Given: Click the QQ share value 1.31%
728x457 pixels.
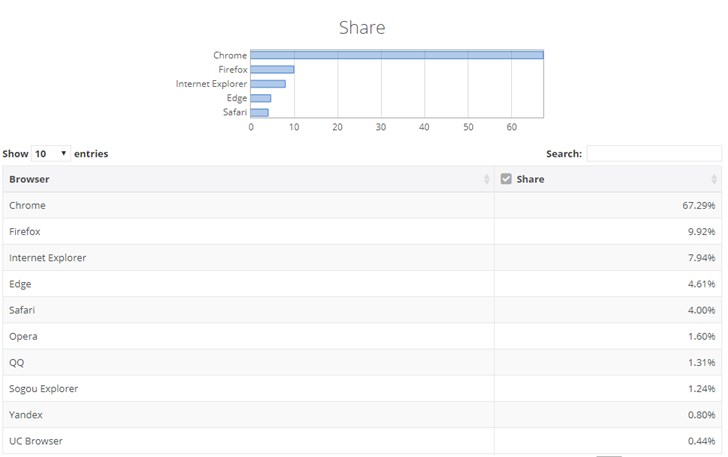Looking at the screenshot, I should [701, 362].
